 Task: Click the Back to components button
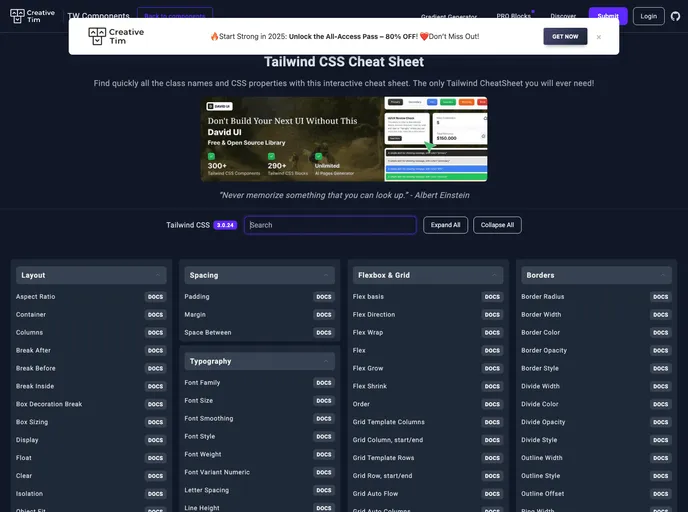point(175,16)
